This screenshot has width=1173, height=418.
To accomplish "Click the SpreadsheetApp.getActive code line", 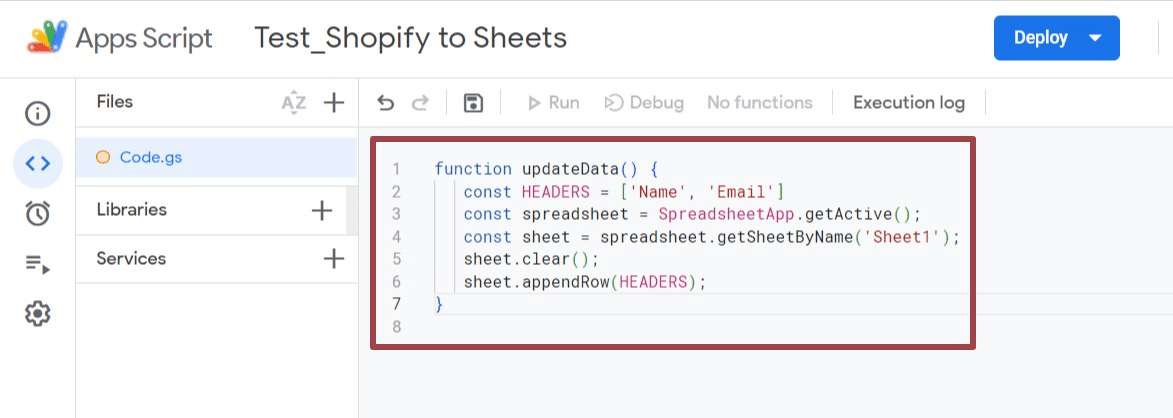I will point(692,215).
